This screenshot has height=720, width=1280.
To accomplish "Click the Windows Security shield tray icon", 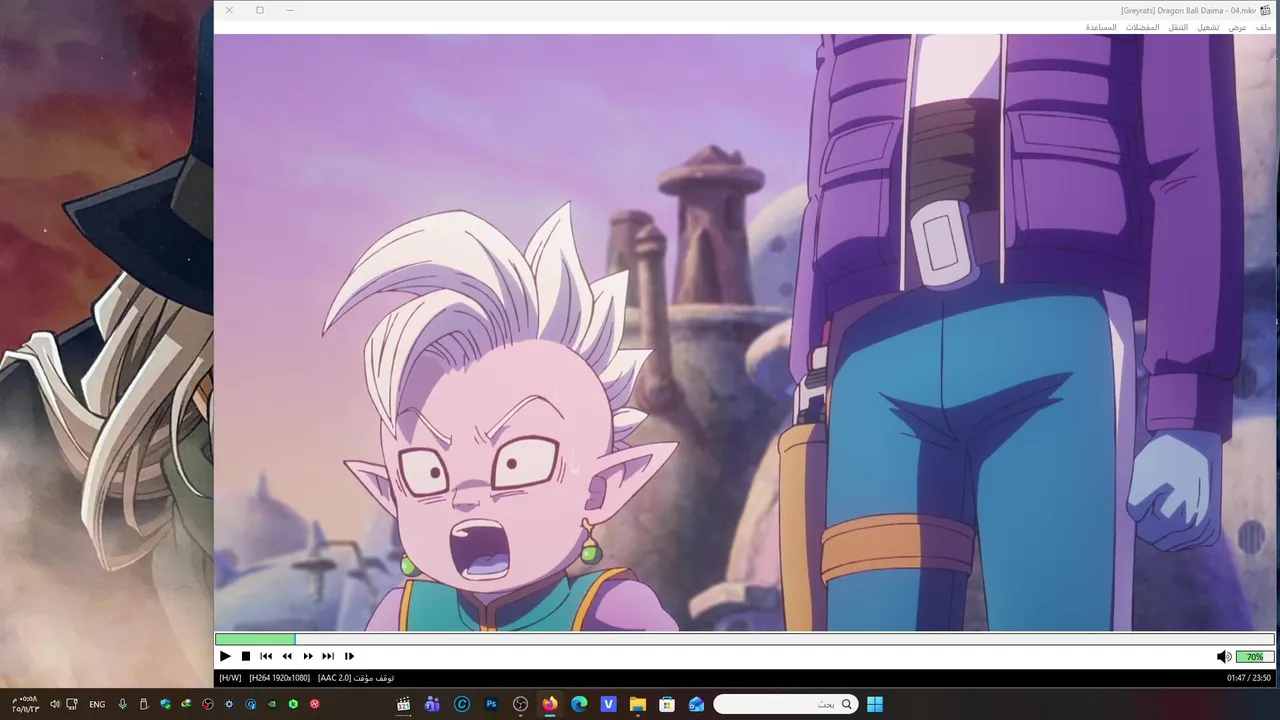I will 165,704.
